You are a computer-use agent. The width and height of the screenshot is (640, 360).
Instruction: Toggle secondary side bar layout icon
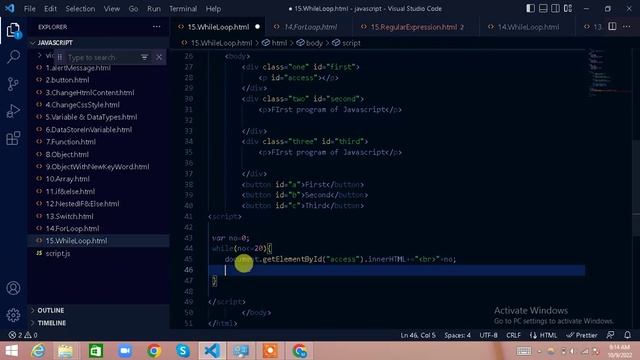(x=556, y=8)
